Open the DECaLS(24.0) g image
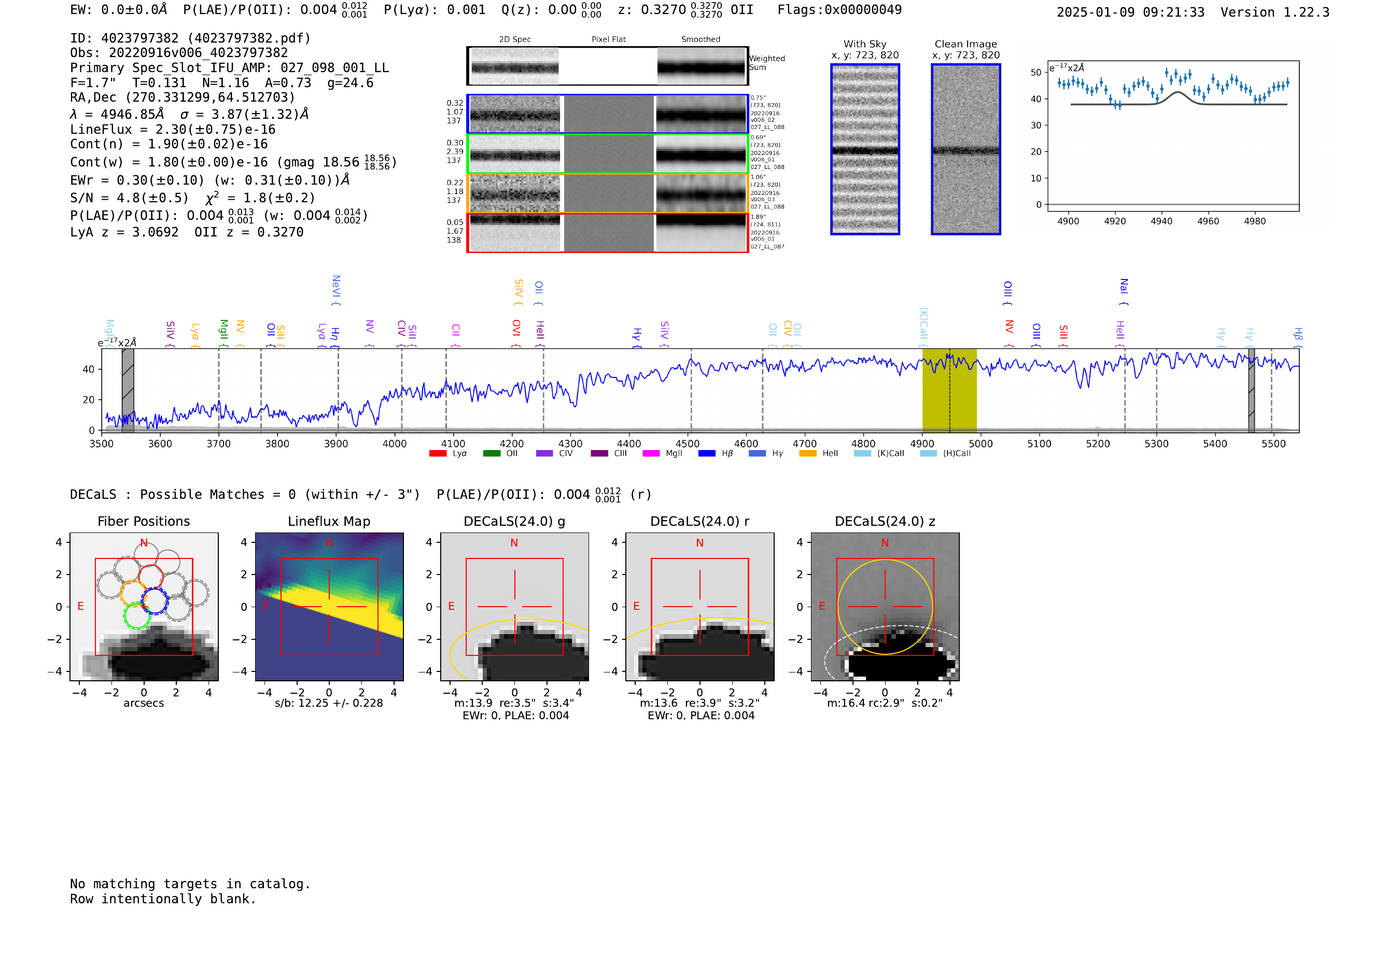The image size is (1400, 953). (x=515, y=607)
